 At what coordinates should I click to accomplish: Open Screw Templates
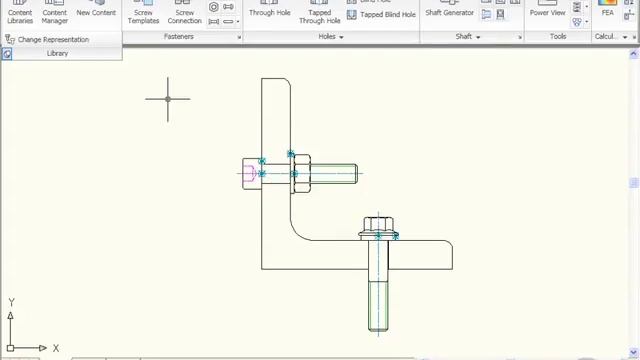143,12
